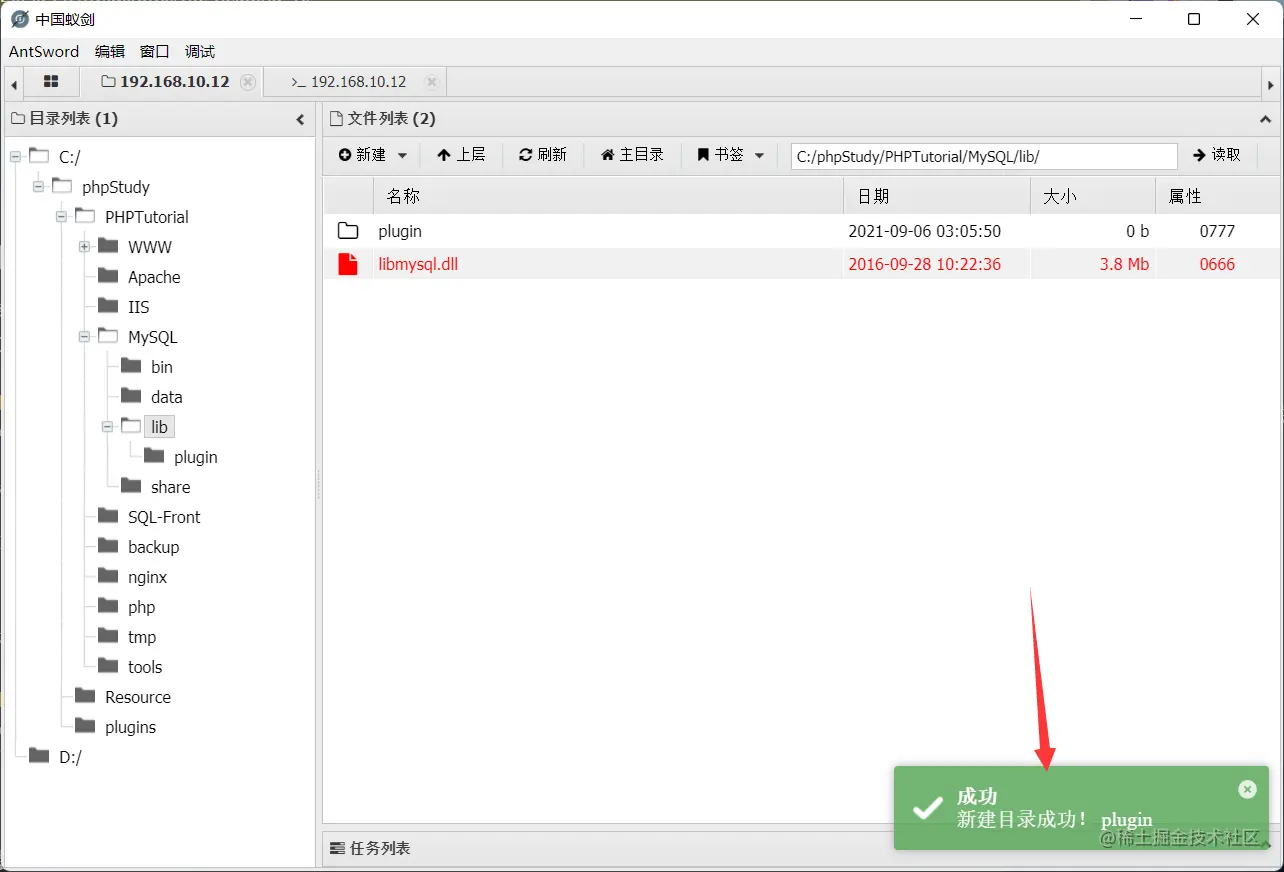
Task: Open the 编辑 menu
Action: 110,52
